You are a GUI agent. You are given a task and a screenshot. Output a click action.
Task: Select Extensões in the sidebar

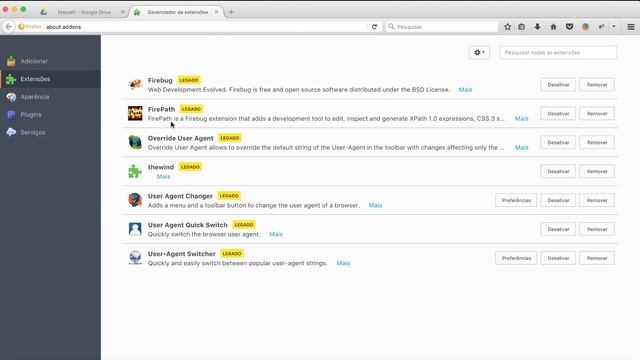coord(50,79)
